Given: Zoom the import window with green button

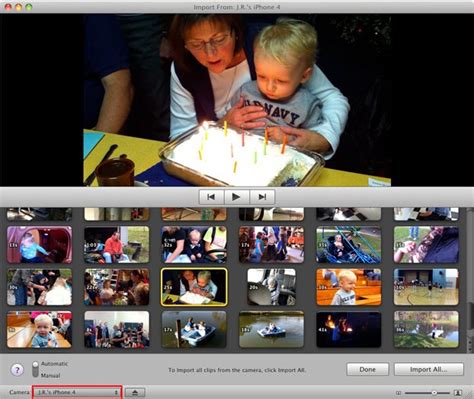Looking at the screenshot, I should pyautogui.click(x=29, y=7).
